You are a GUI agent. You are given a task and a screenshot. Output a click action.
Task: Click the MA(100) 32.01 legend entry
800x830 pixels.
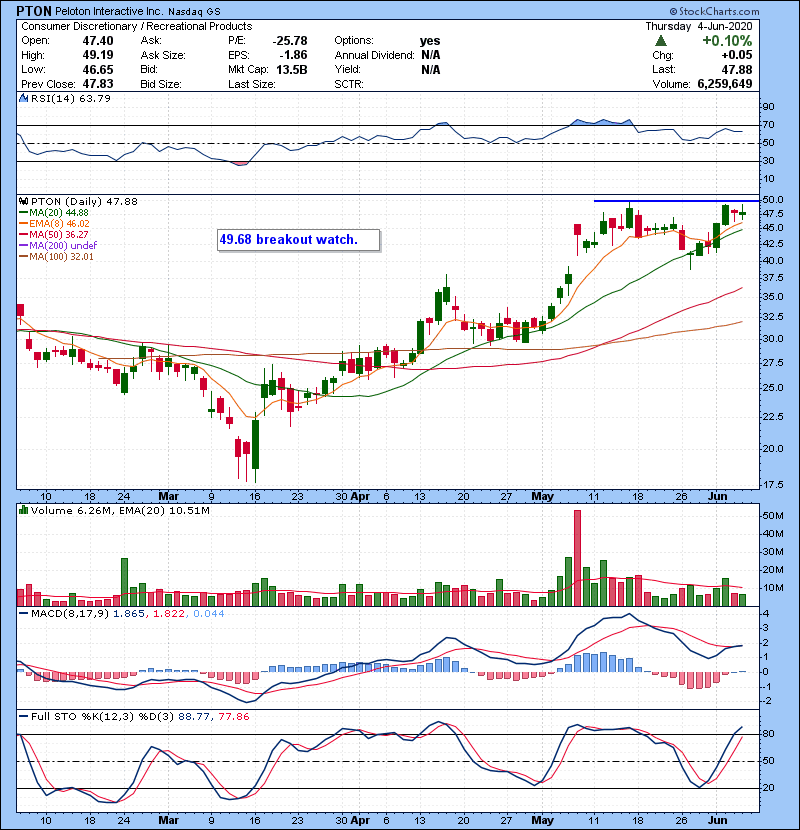point(56,257)
